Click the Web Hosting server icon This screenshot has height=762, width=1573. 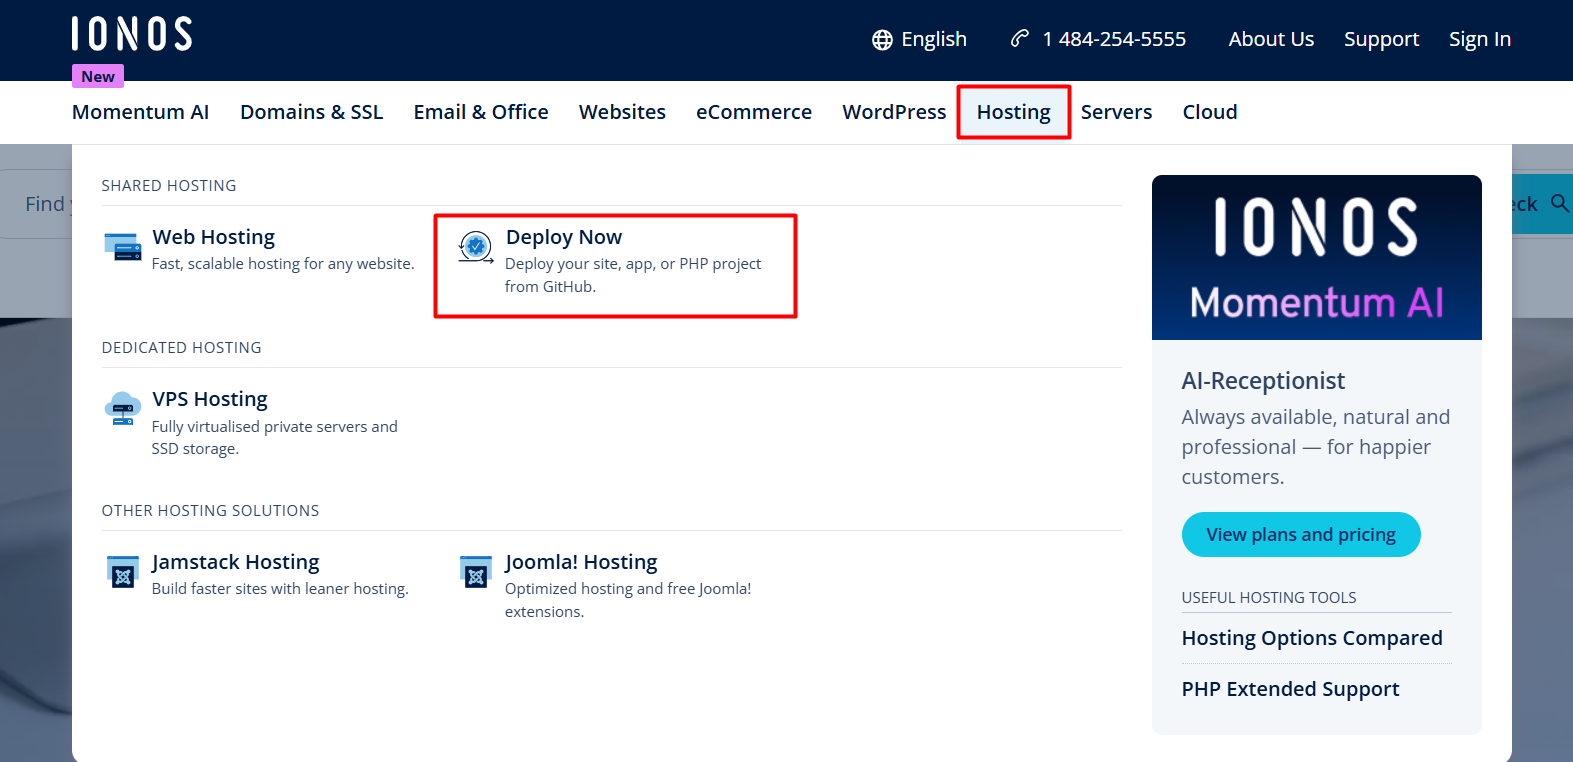tap(123, 247)
